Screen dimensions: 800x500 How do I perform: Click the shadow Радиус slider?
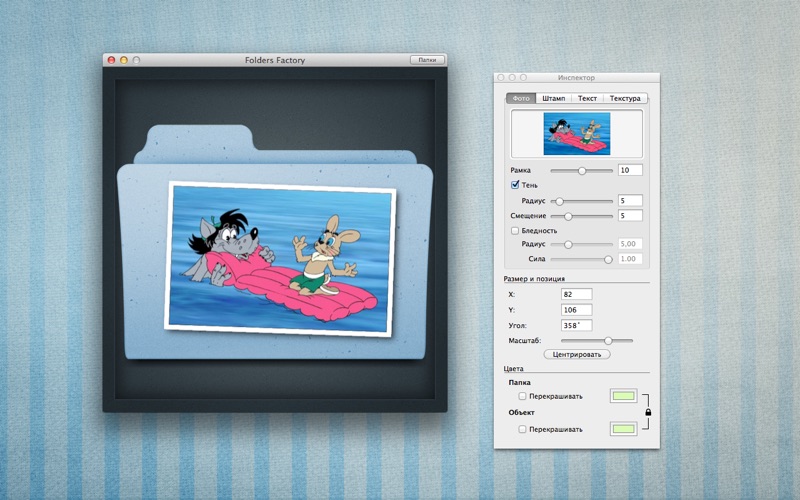(582, 201)
